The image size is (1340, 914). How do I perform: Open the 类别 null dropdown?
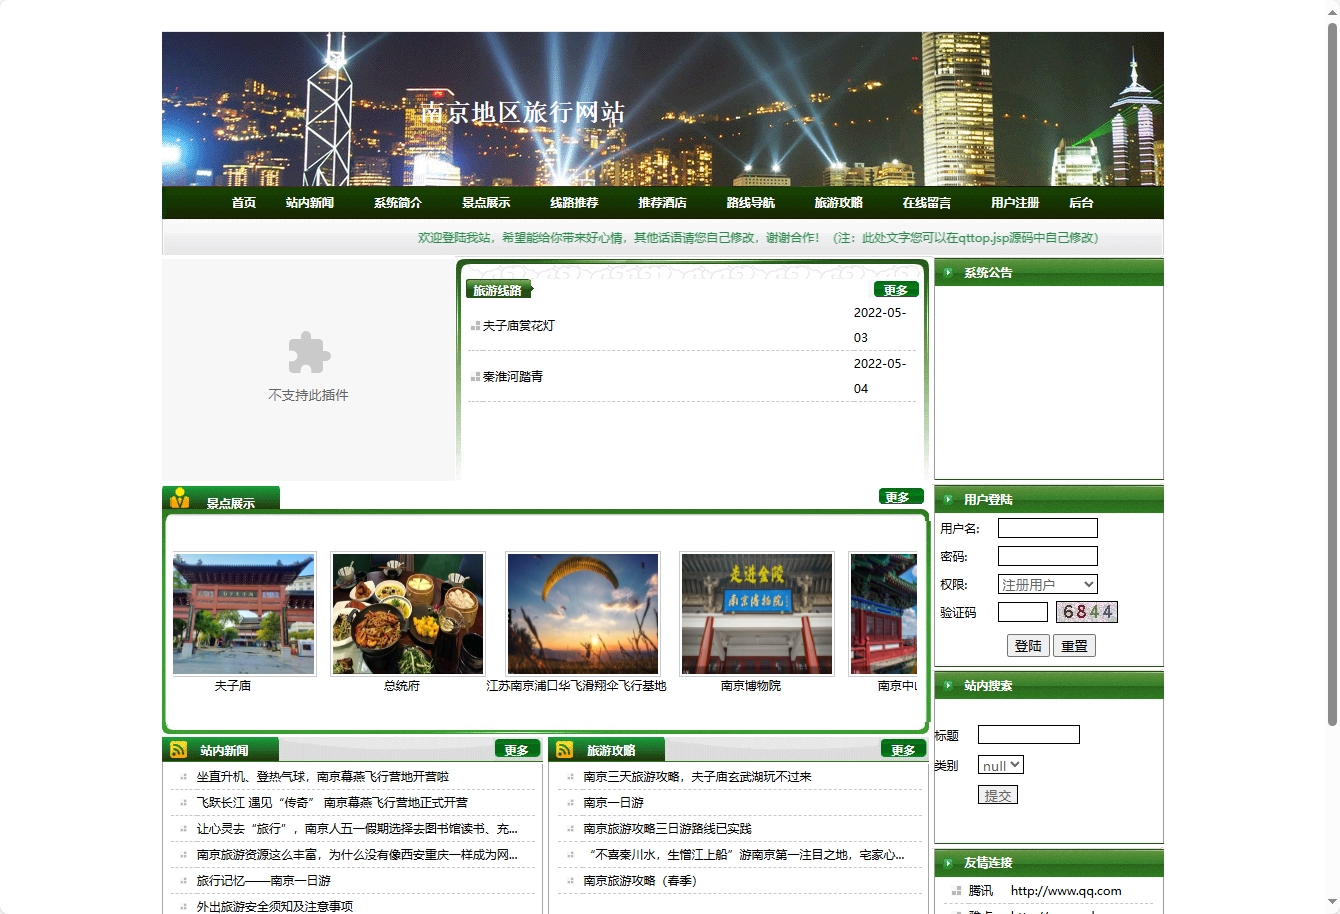pos(1000,764)
